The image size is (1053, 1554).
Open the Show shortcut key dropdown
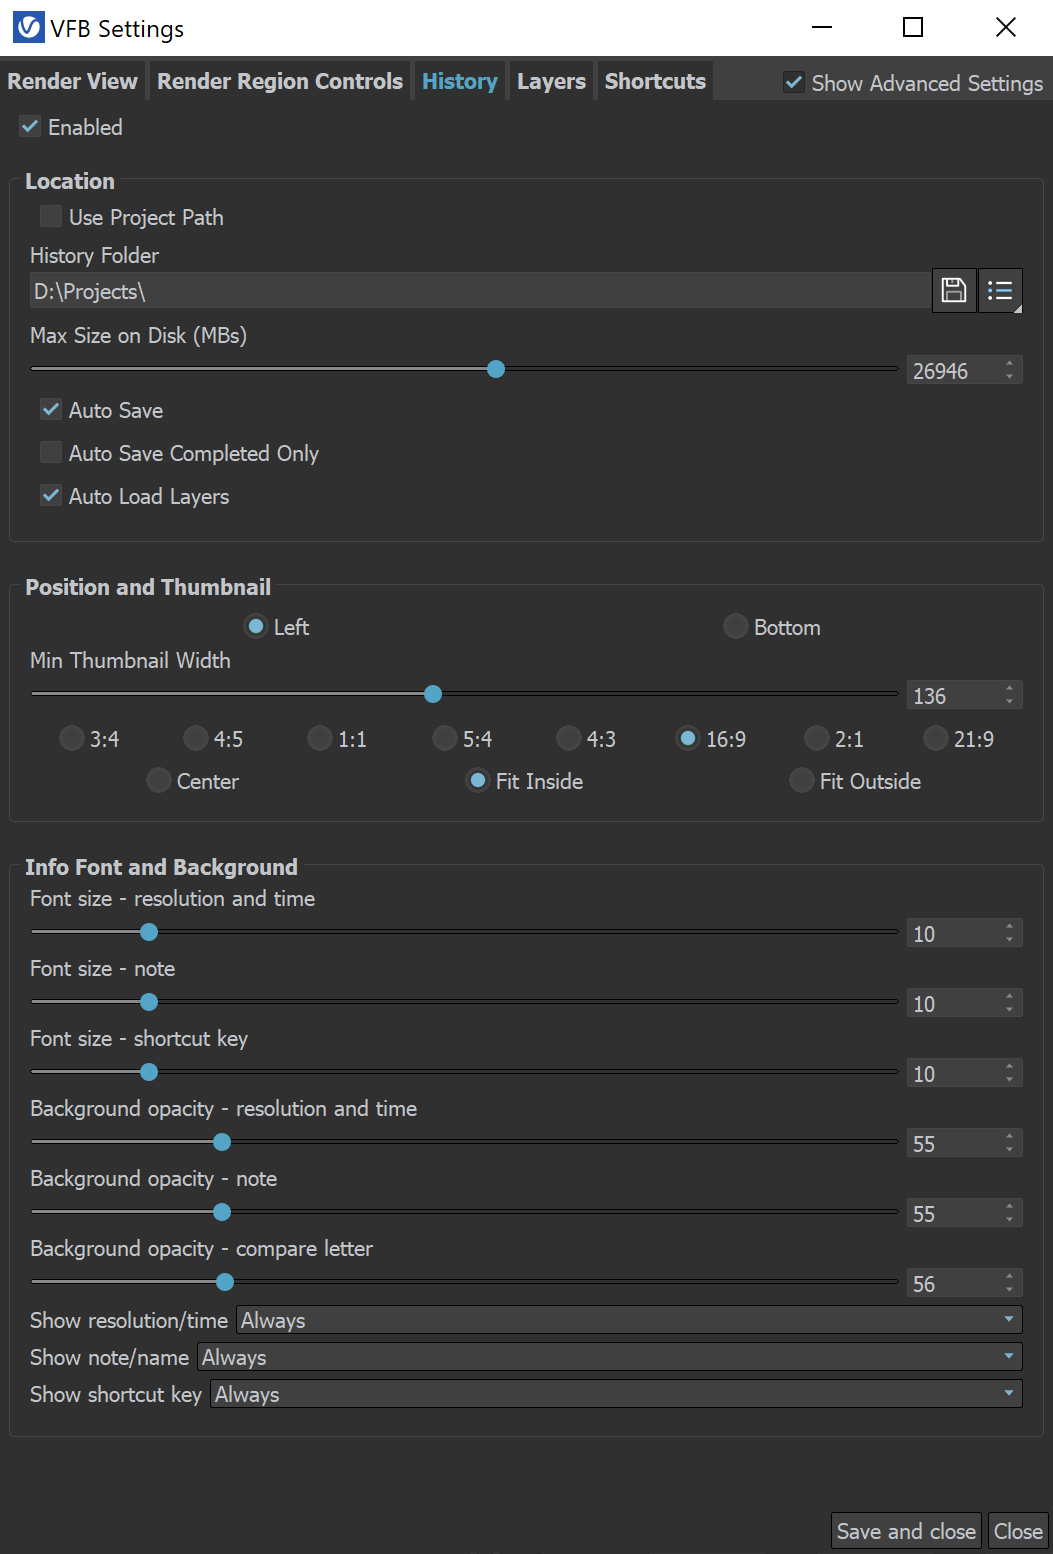tap(616, 1394)
